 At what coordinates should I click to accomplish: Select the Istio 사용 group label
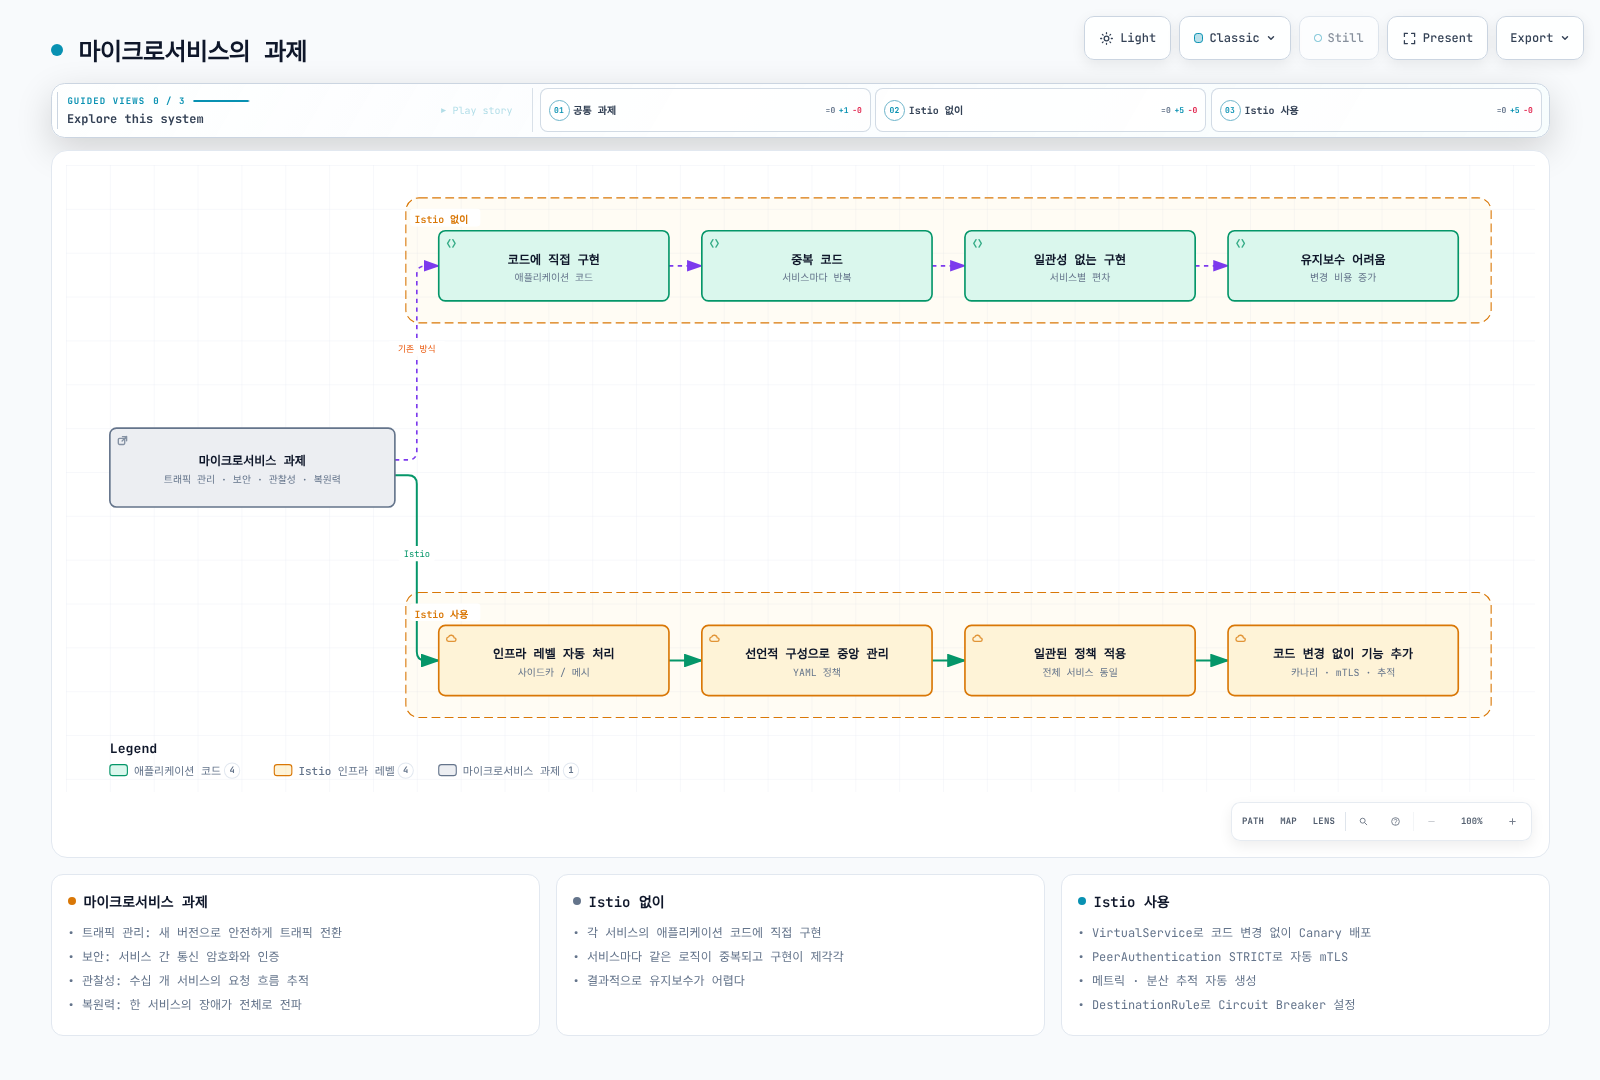point(441,615)
